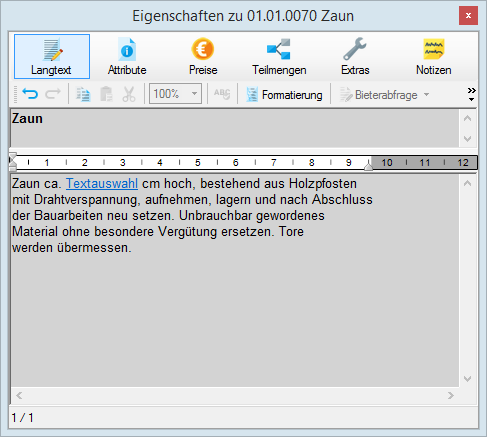487x437 pixels.
Task: Open the Extras wrench tab
Action: (355, 56)
